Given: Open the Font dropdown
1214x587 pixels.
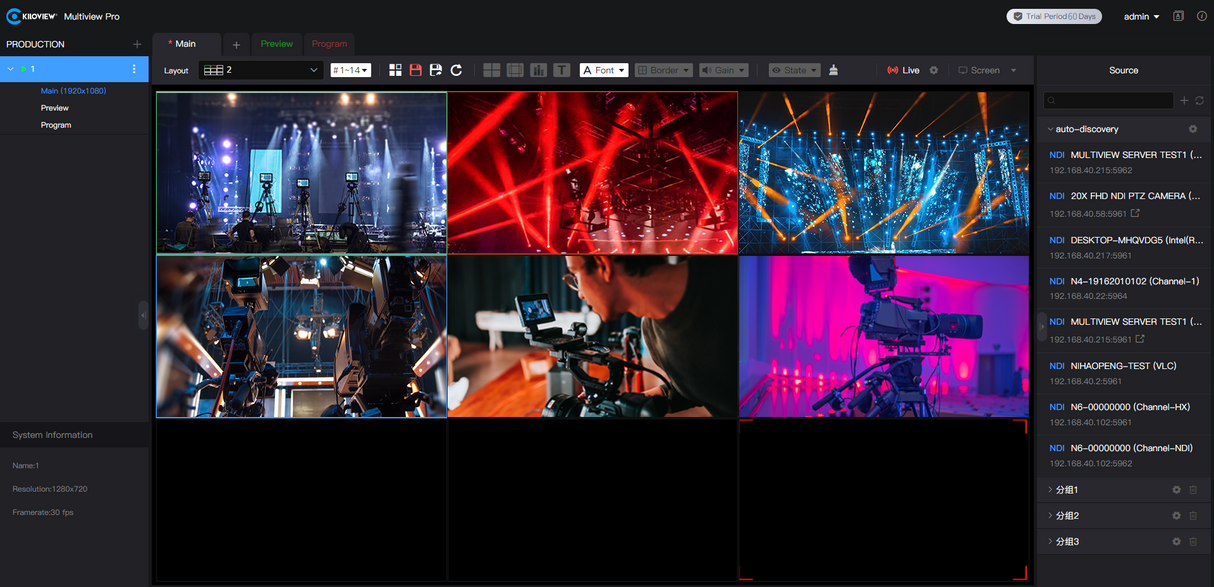Looking at the screenshot, I should (x=604, y=70).
